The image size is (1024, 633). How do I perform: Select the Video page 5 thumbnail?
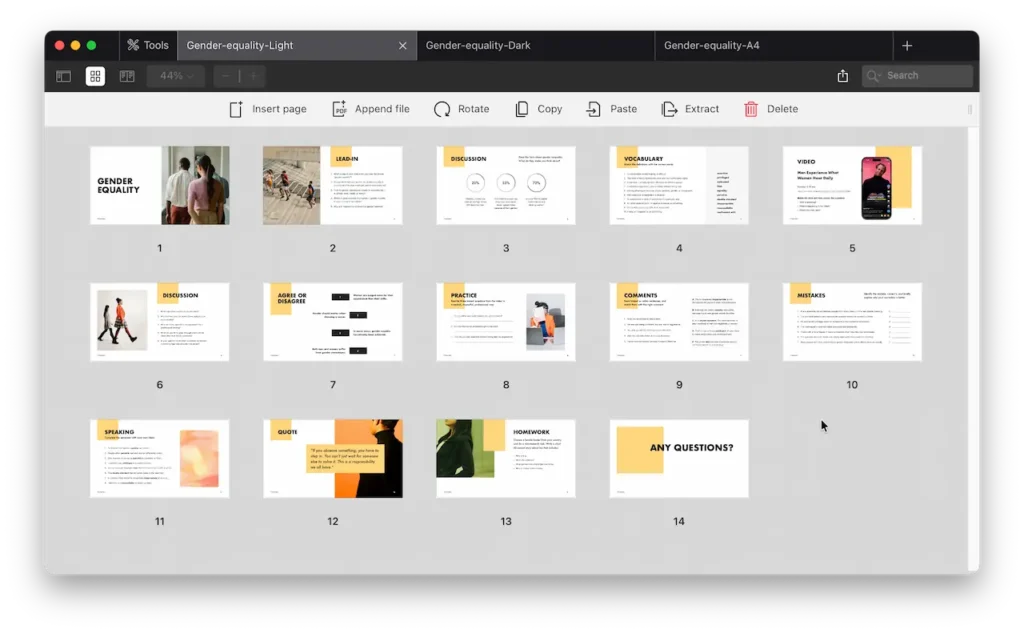coord(852,185)
